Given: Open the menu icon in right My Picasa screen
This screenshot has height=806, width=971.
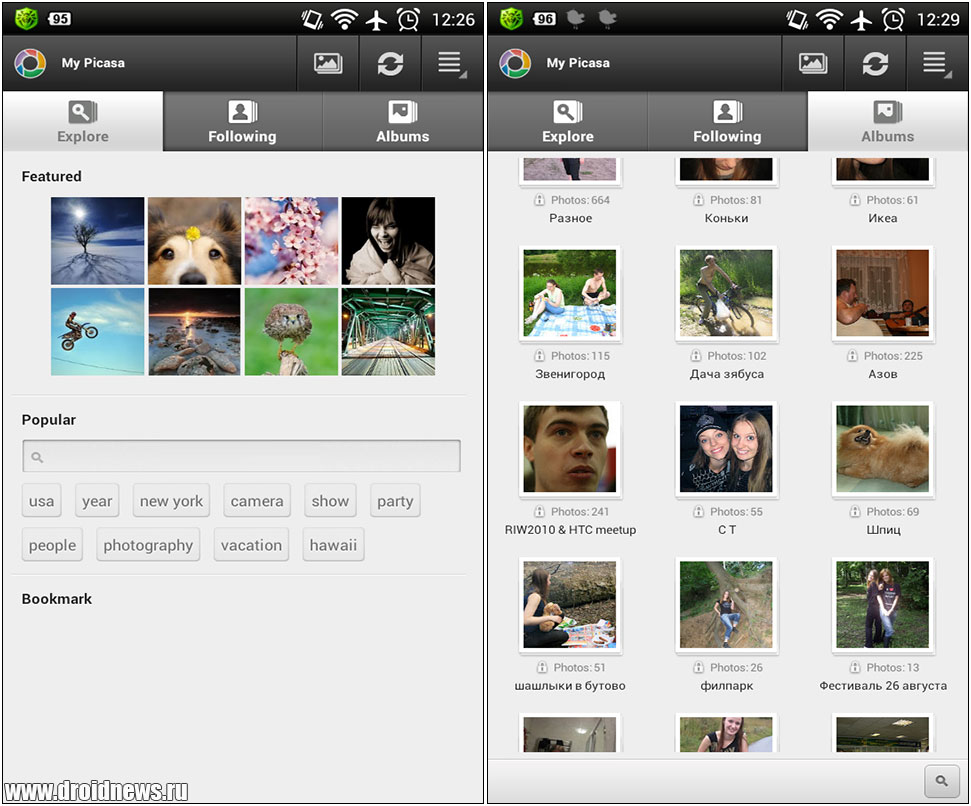Looking at the screenshot, I should point(936,63).
